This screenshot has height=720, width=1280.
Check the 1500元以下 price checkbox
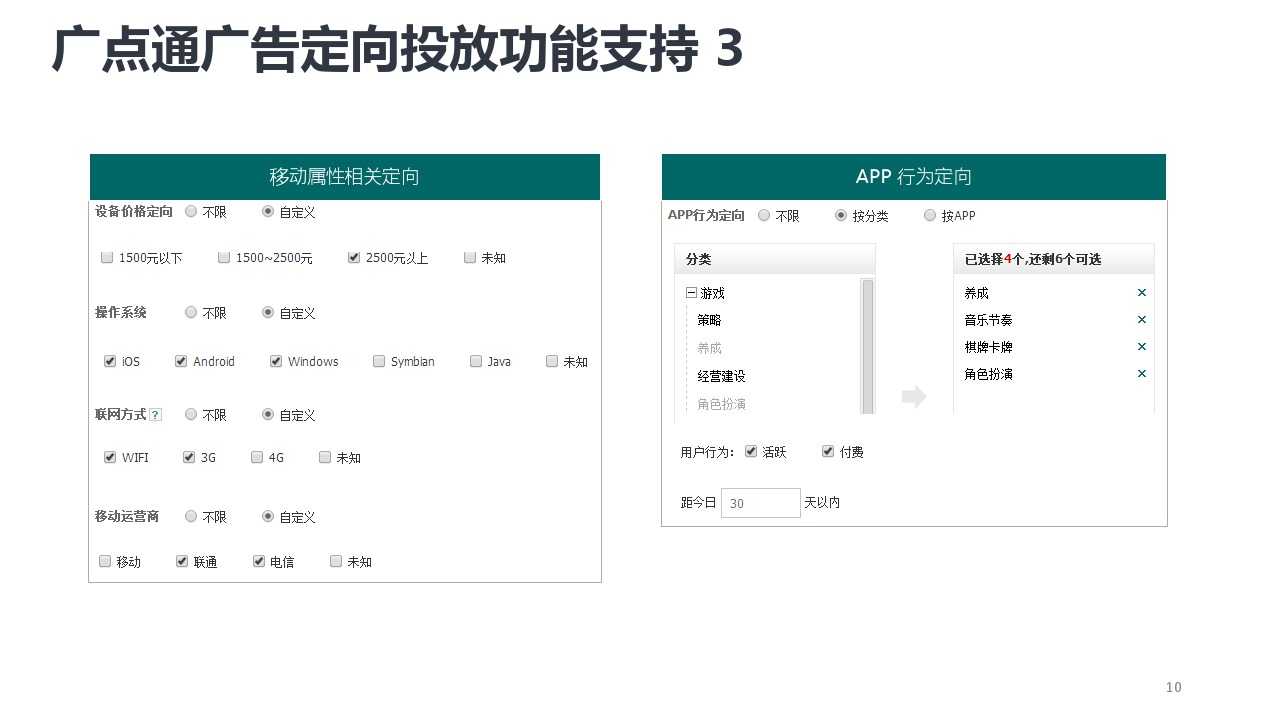107,258
